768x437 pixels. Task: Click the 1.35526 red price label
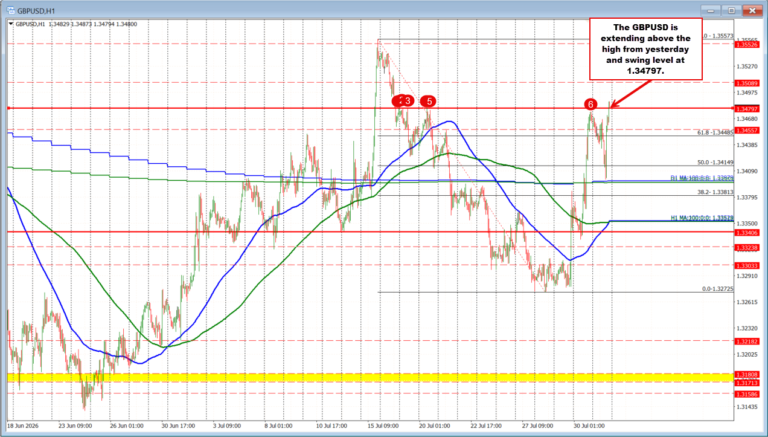pyautogui.click(x=746, y=45)
